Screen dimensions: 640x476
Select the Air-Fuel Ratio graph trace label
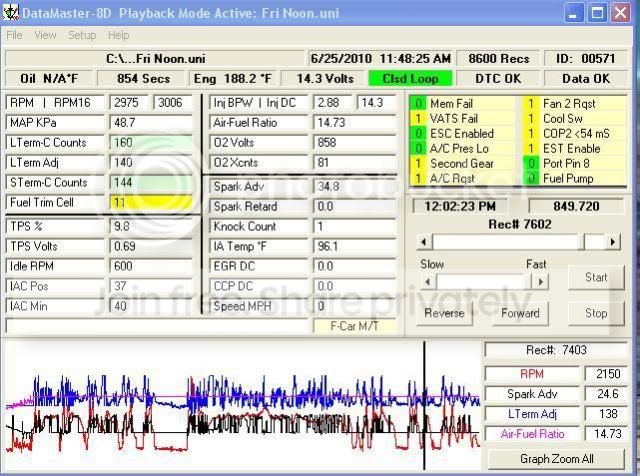532,434
